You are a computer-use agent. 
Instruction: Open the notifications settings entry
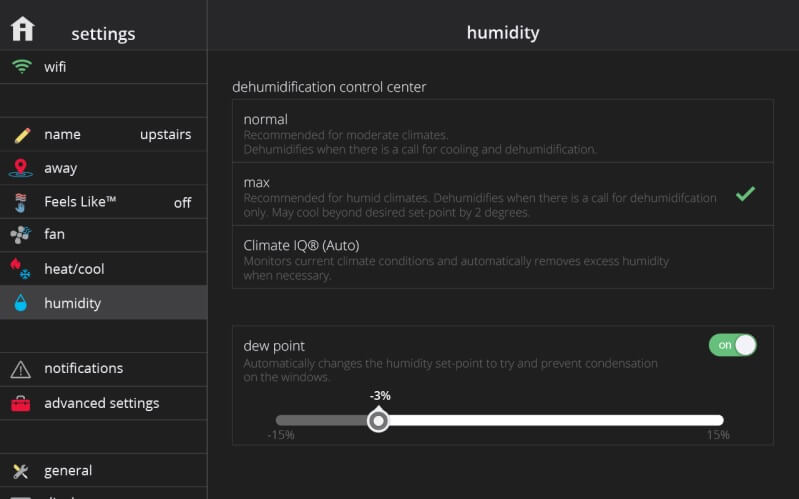click(103, 369)
